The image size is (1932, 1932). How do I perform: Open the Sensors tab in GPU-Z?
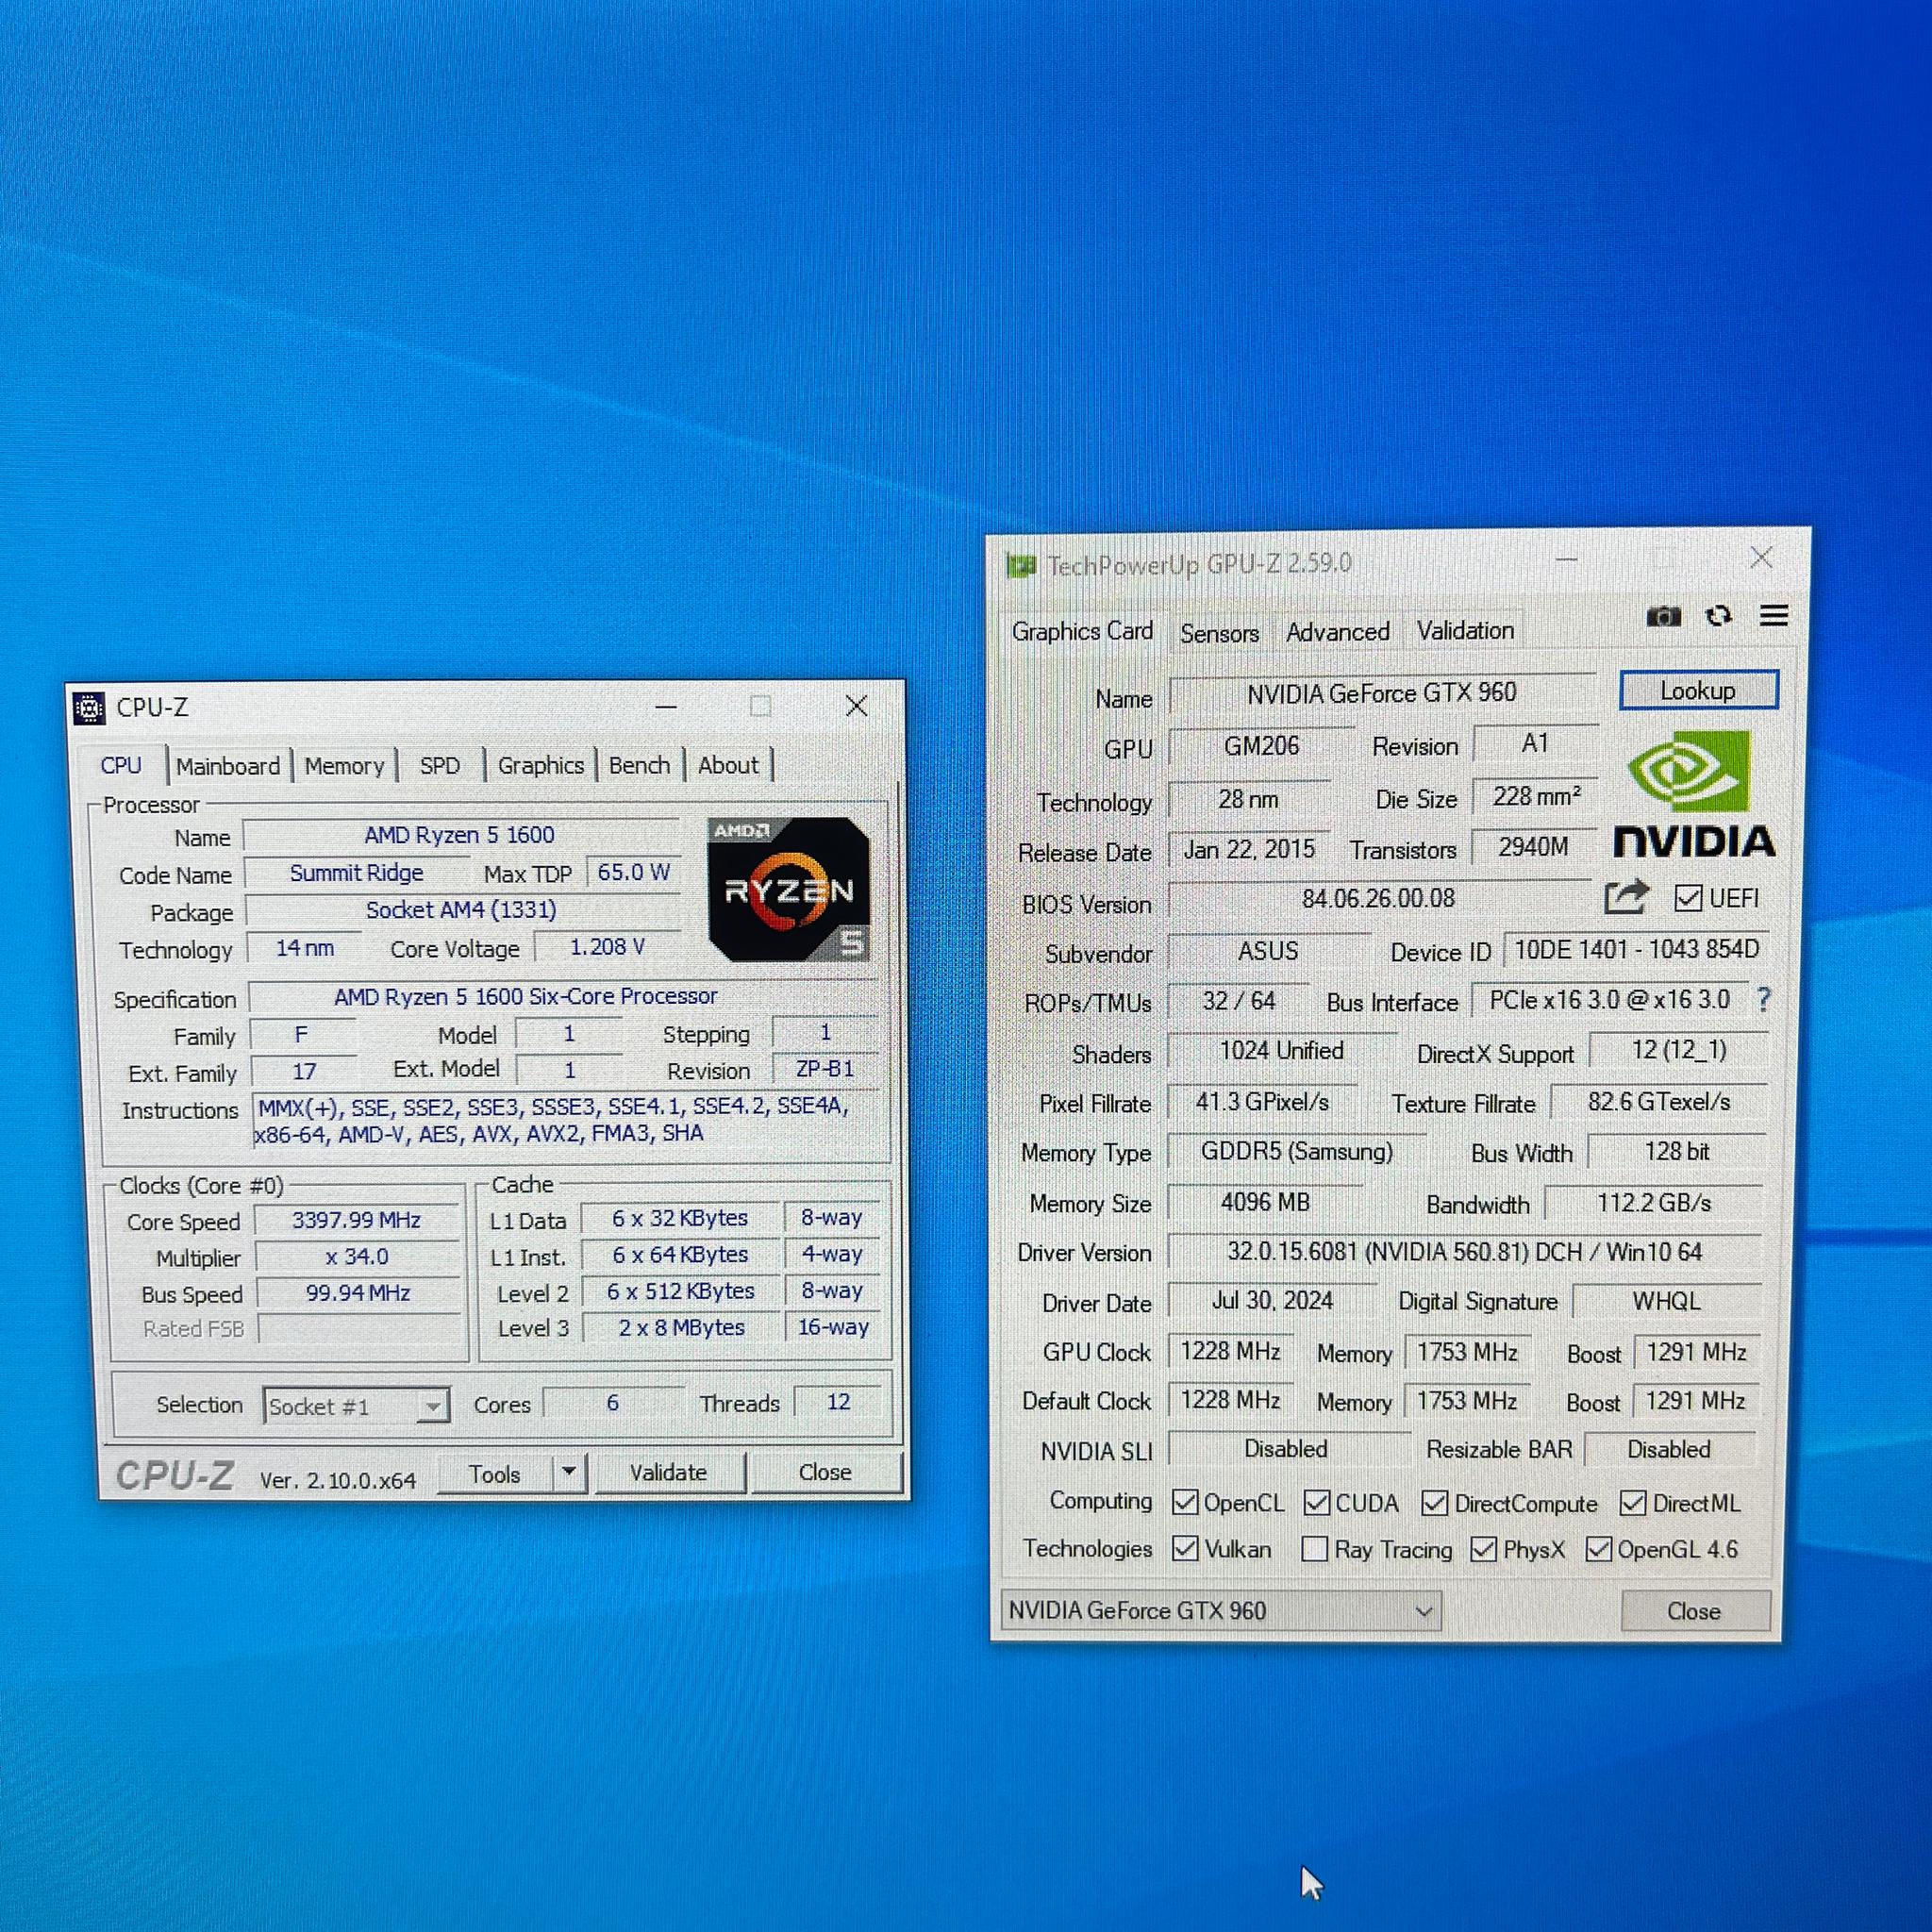coord(1219,633)
